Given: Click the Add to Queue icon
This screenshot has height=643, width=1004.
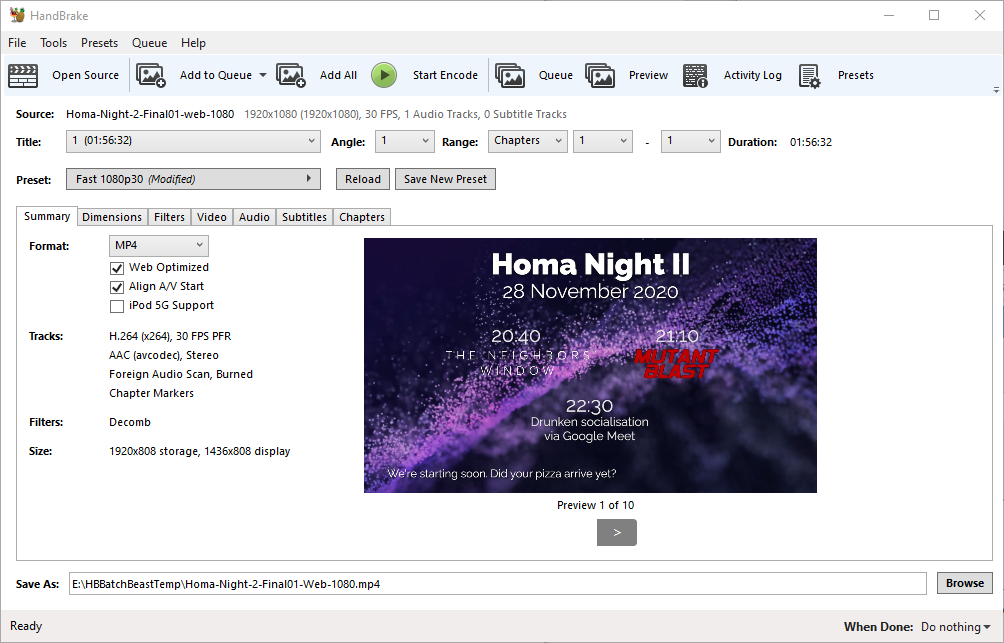Looking at the screenshot, I should (151, 75).
